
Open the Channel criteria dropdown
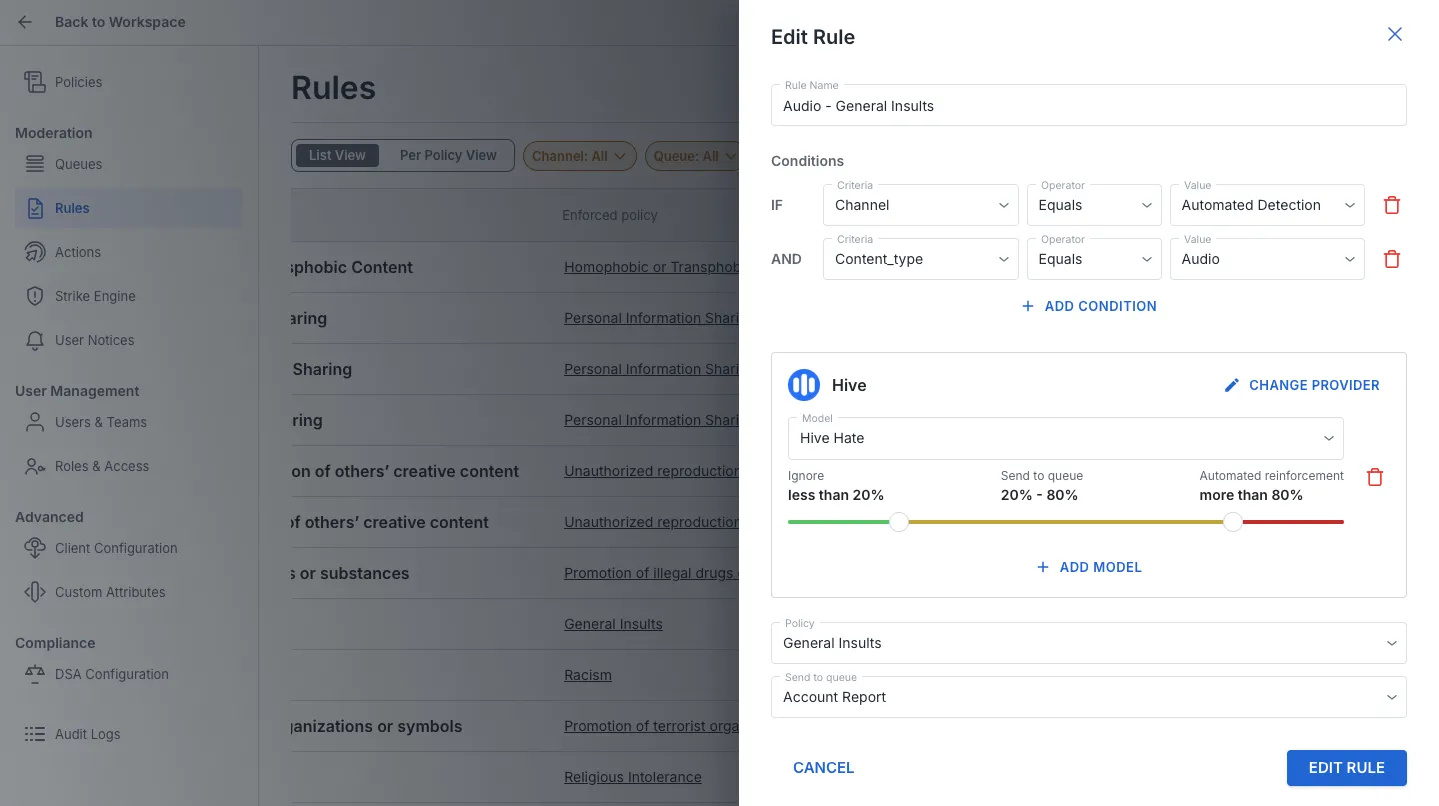coord(921,205)
